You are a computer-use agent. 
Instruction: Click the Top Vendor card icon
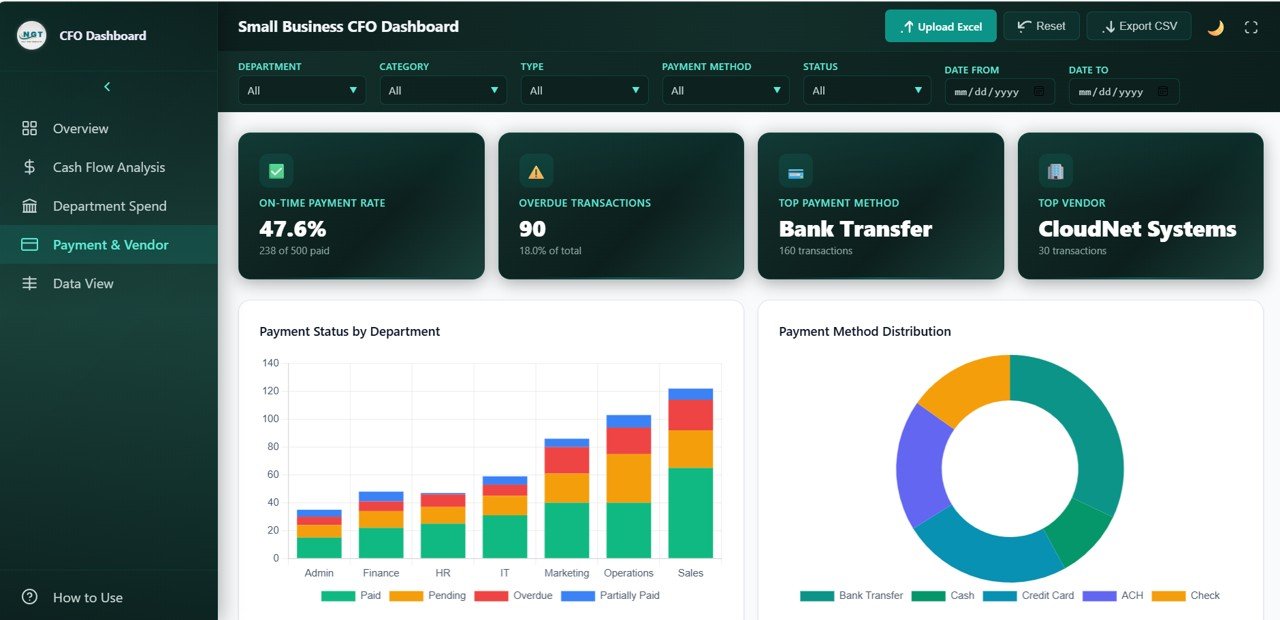1054,170
